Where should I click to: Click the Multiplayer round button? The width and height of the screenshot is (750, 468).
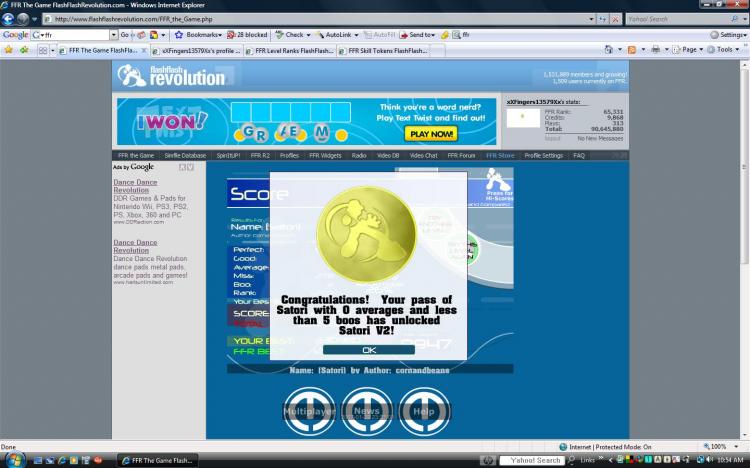coord(309,411)
